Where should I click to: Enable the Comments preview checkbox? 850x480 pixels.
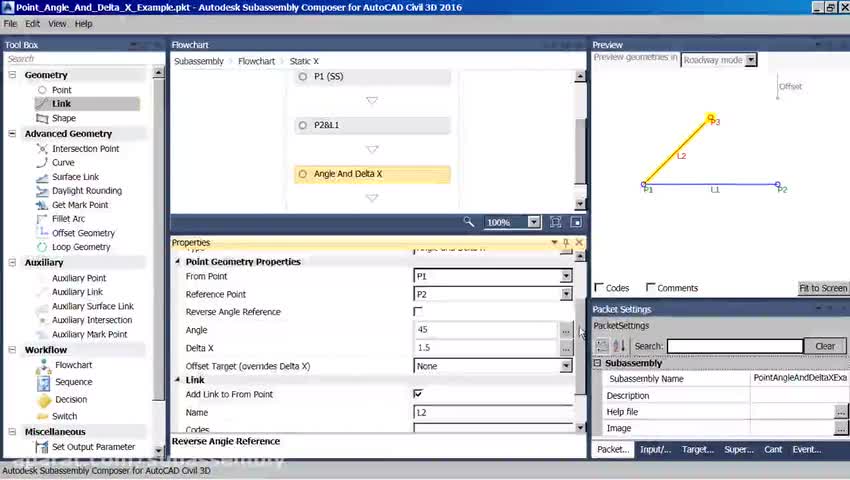651,287
